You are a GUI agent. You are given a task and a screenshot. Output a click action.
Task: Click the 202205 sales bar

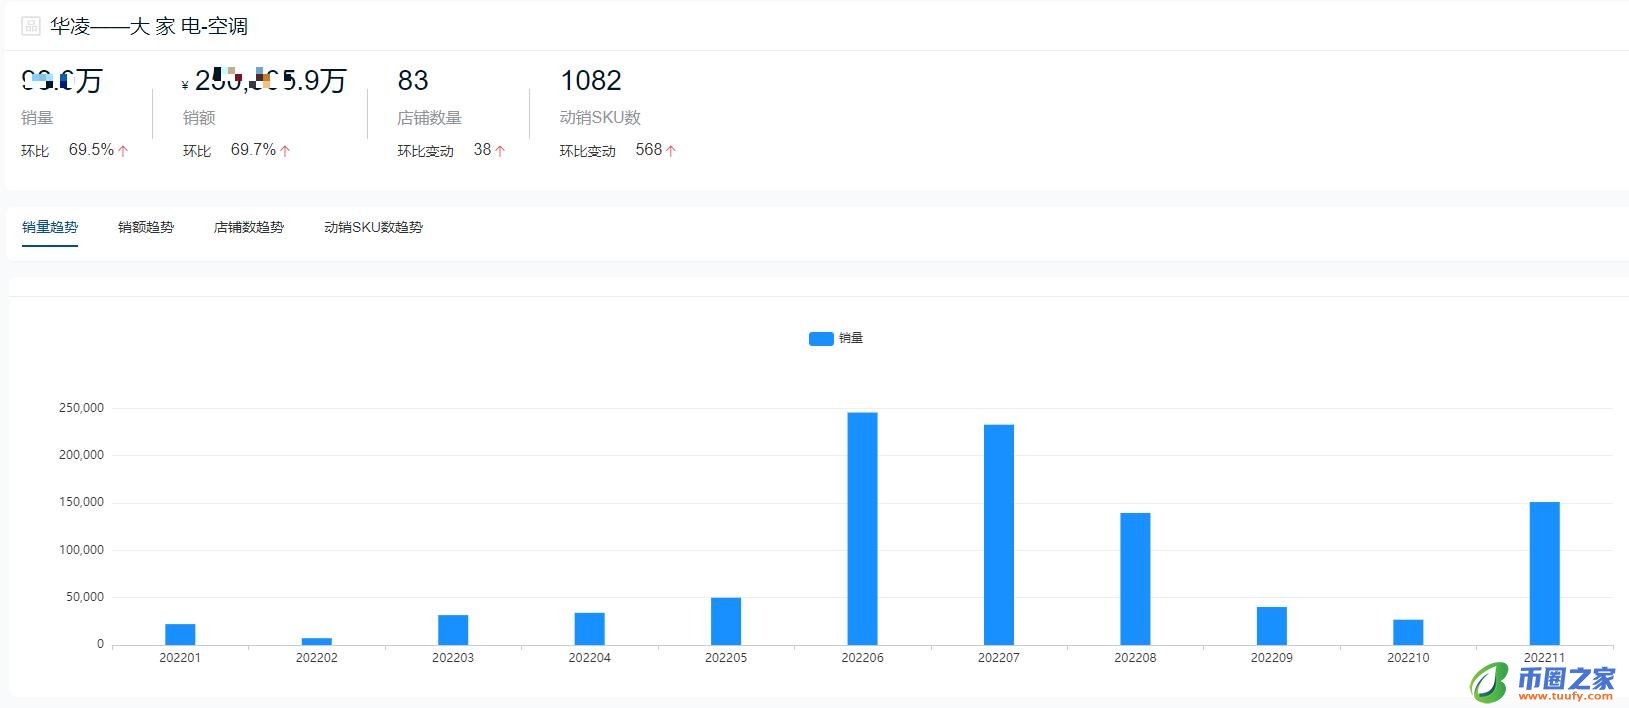click(x=726, y=621)
